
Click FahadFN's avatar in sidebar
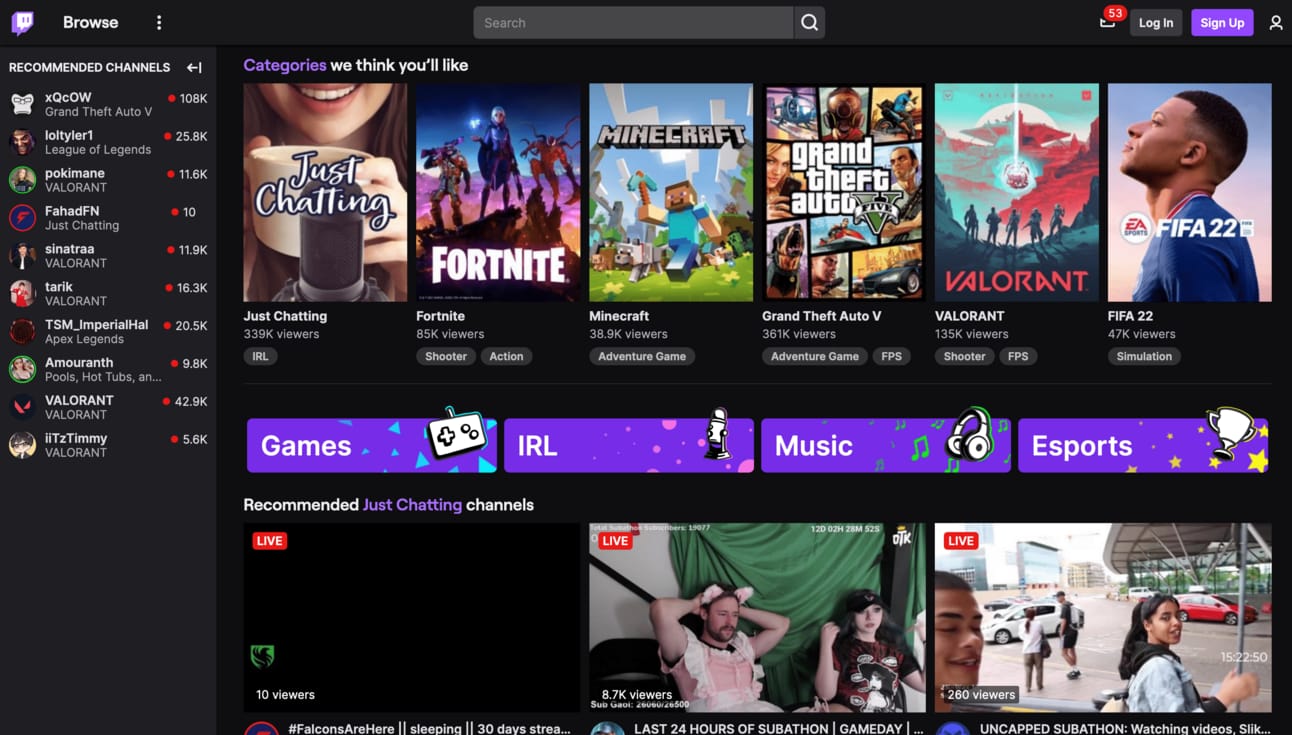[x=22, y=218]
